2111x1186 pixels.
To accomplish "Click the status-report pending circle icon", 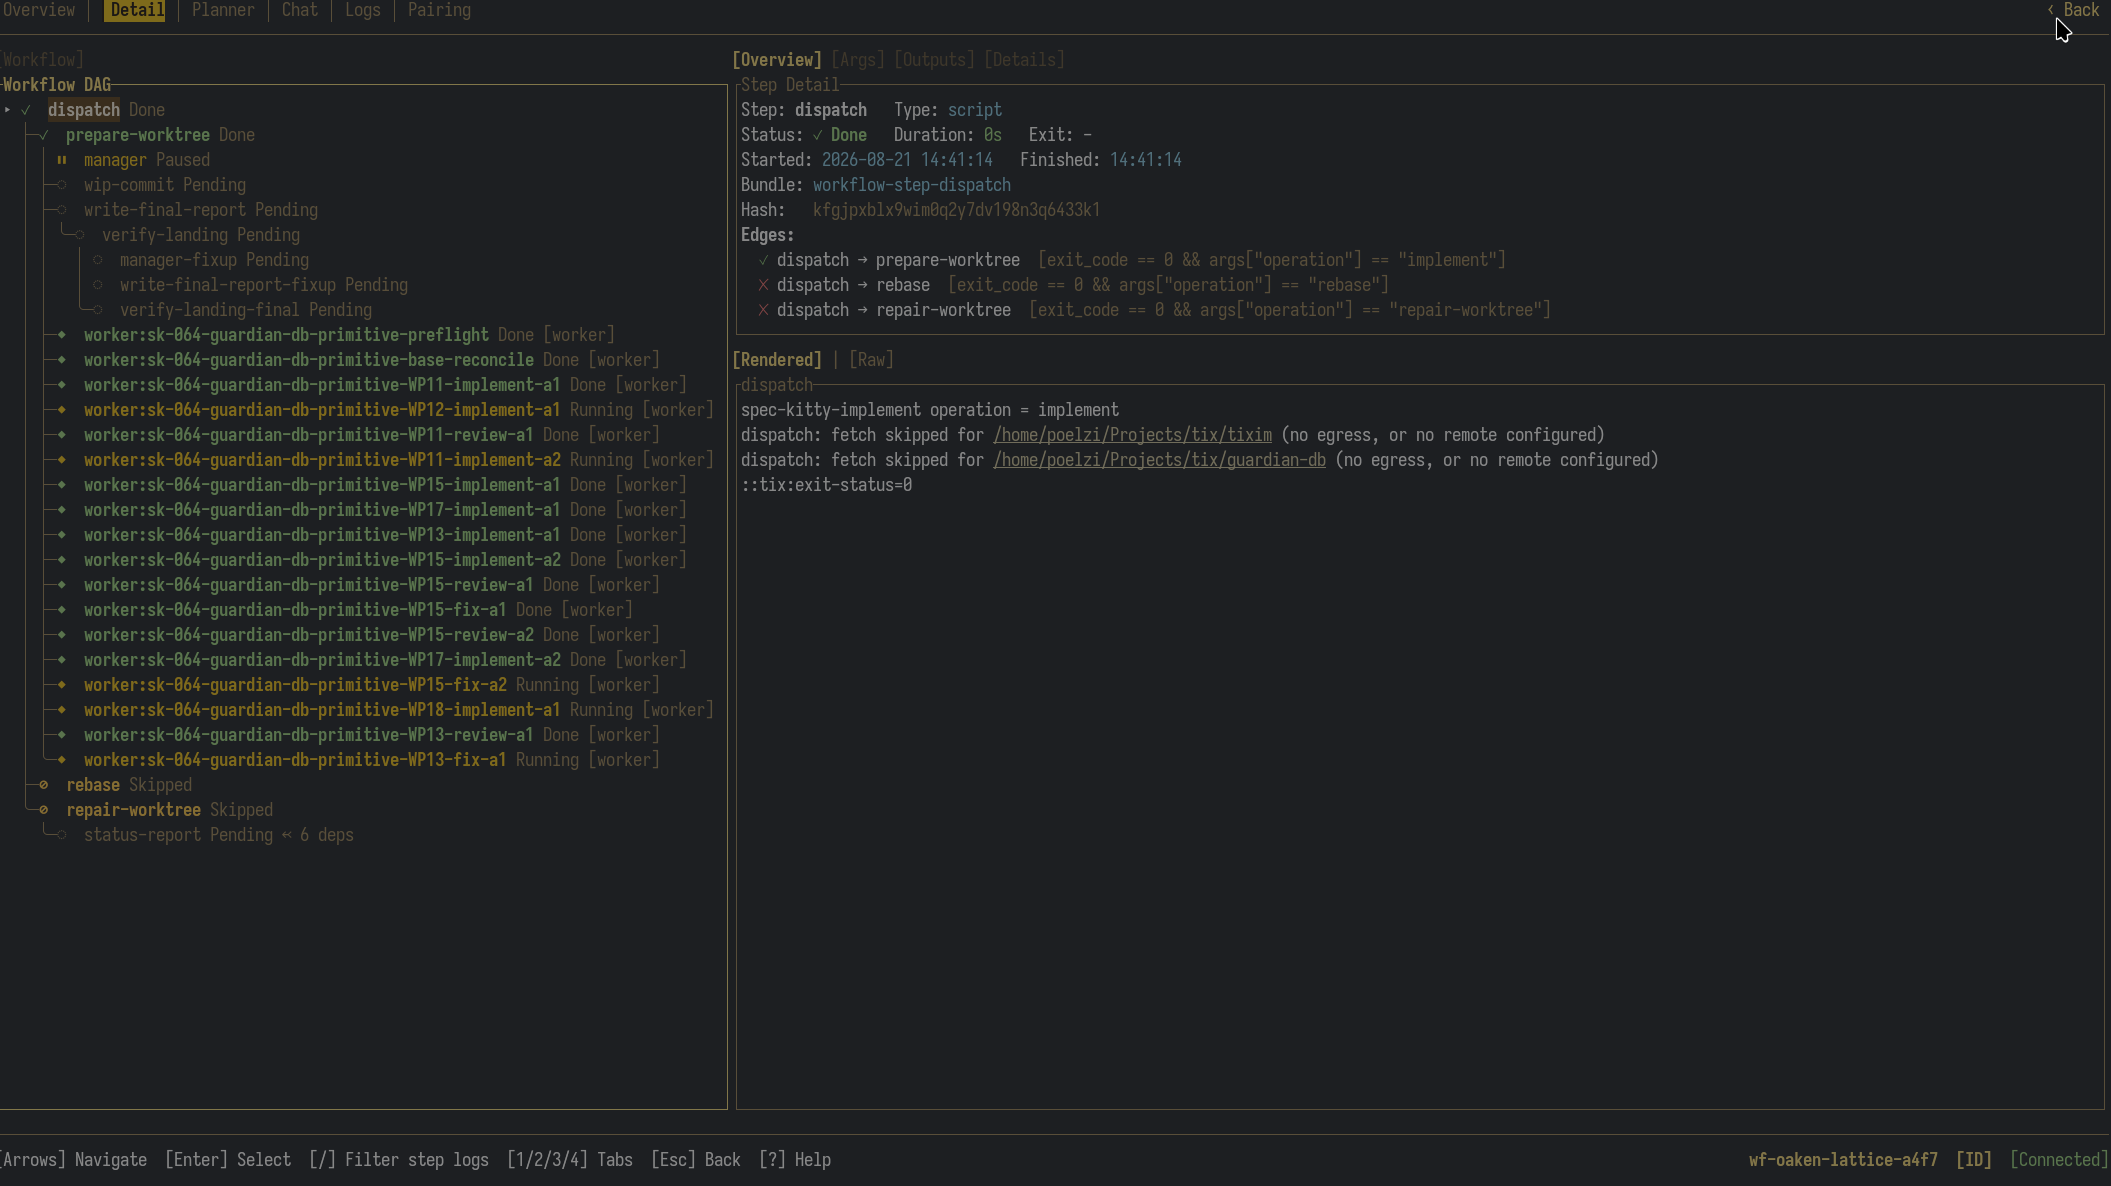I will pyautogui.click(x=62, y=835).
